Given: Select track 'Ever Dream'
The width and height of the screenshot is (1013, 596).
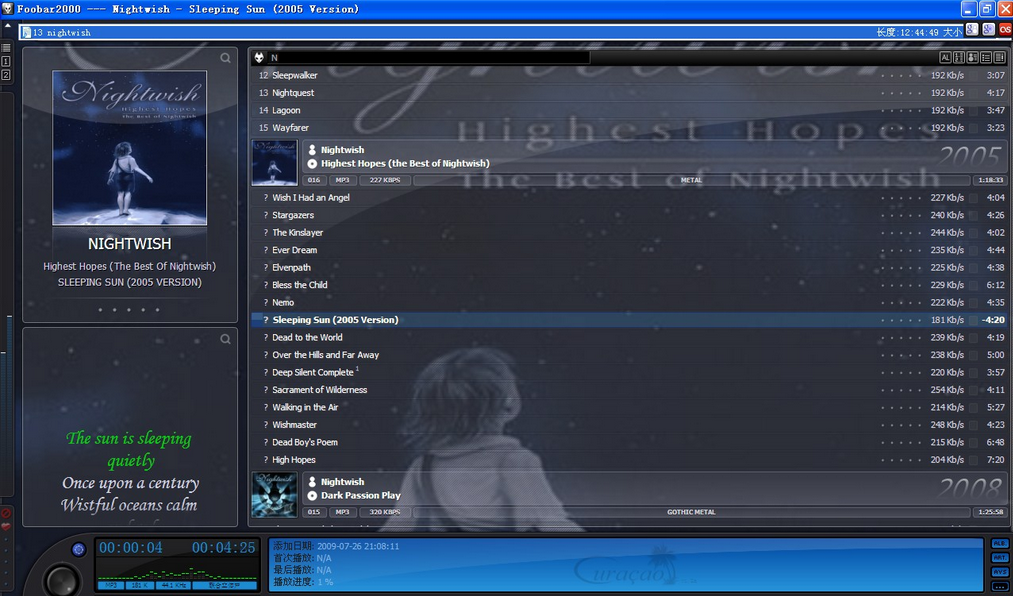Looking at the screenshot, I should pyautogui.click(x=629, y=250).
